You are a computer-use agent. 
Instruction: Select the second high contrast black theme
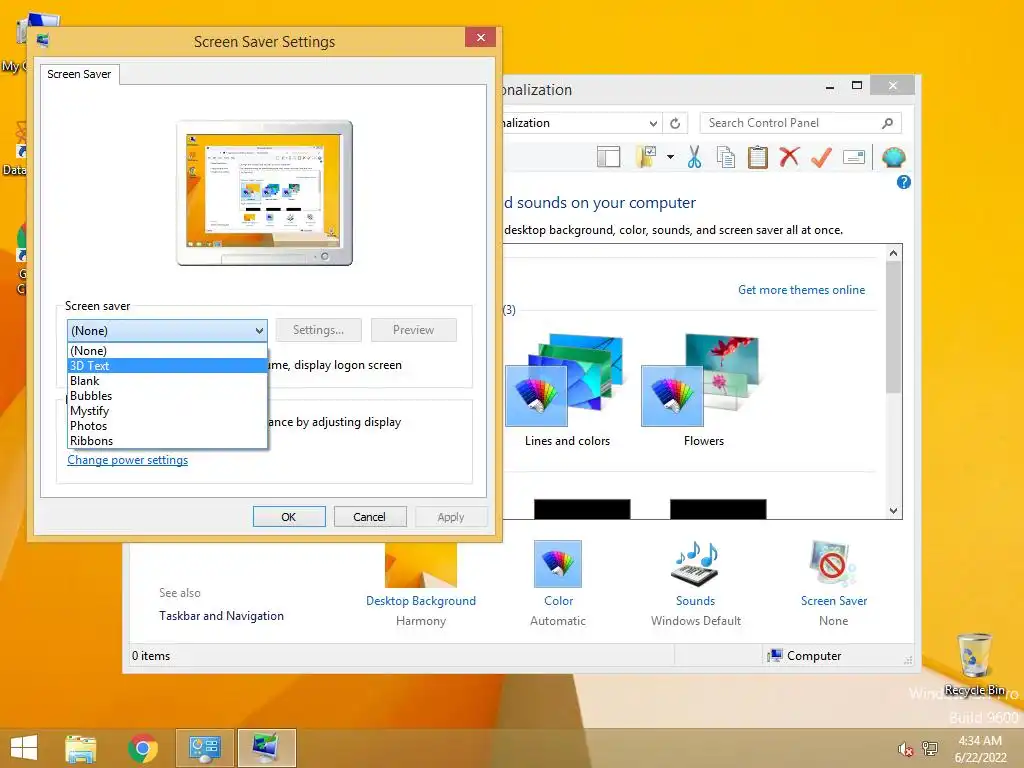(718, 509)
